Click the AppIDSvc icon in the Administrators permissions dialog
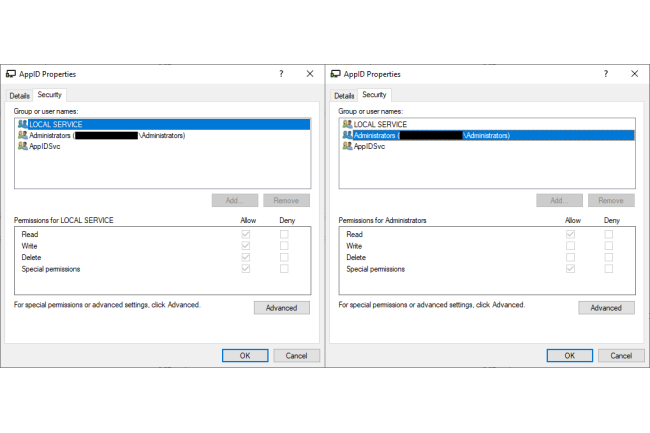 347,146
